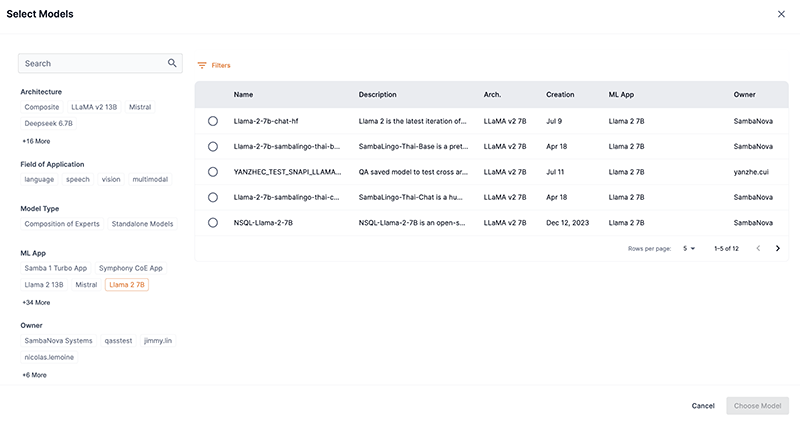The width and height of the screenshot is (800, 421).
Task: Open the Filters icon button
Action: coord(202,65)
